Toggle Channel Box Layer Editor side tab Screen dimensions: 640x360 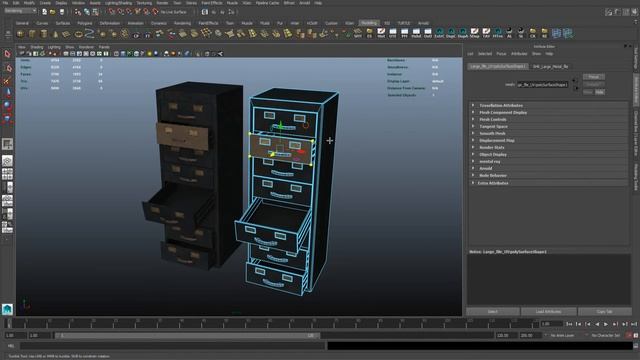coord(636,134)
